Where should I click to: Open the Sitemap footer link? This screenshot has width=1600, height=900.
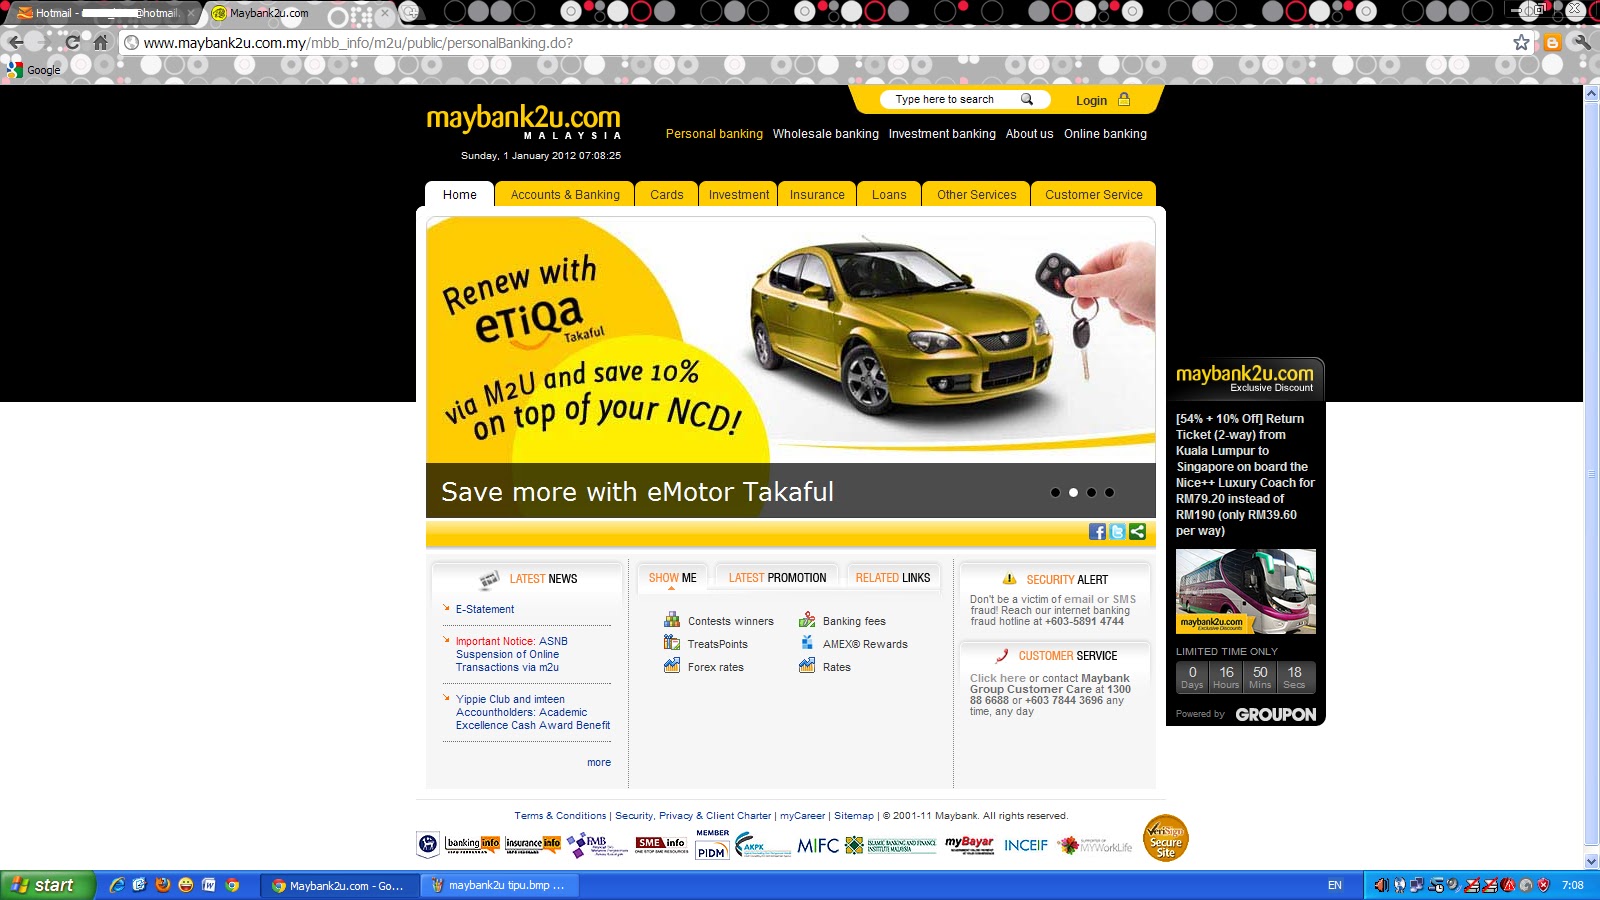(x=854, y=816)
